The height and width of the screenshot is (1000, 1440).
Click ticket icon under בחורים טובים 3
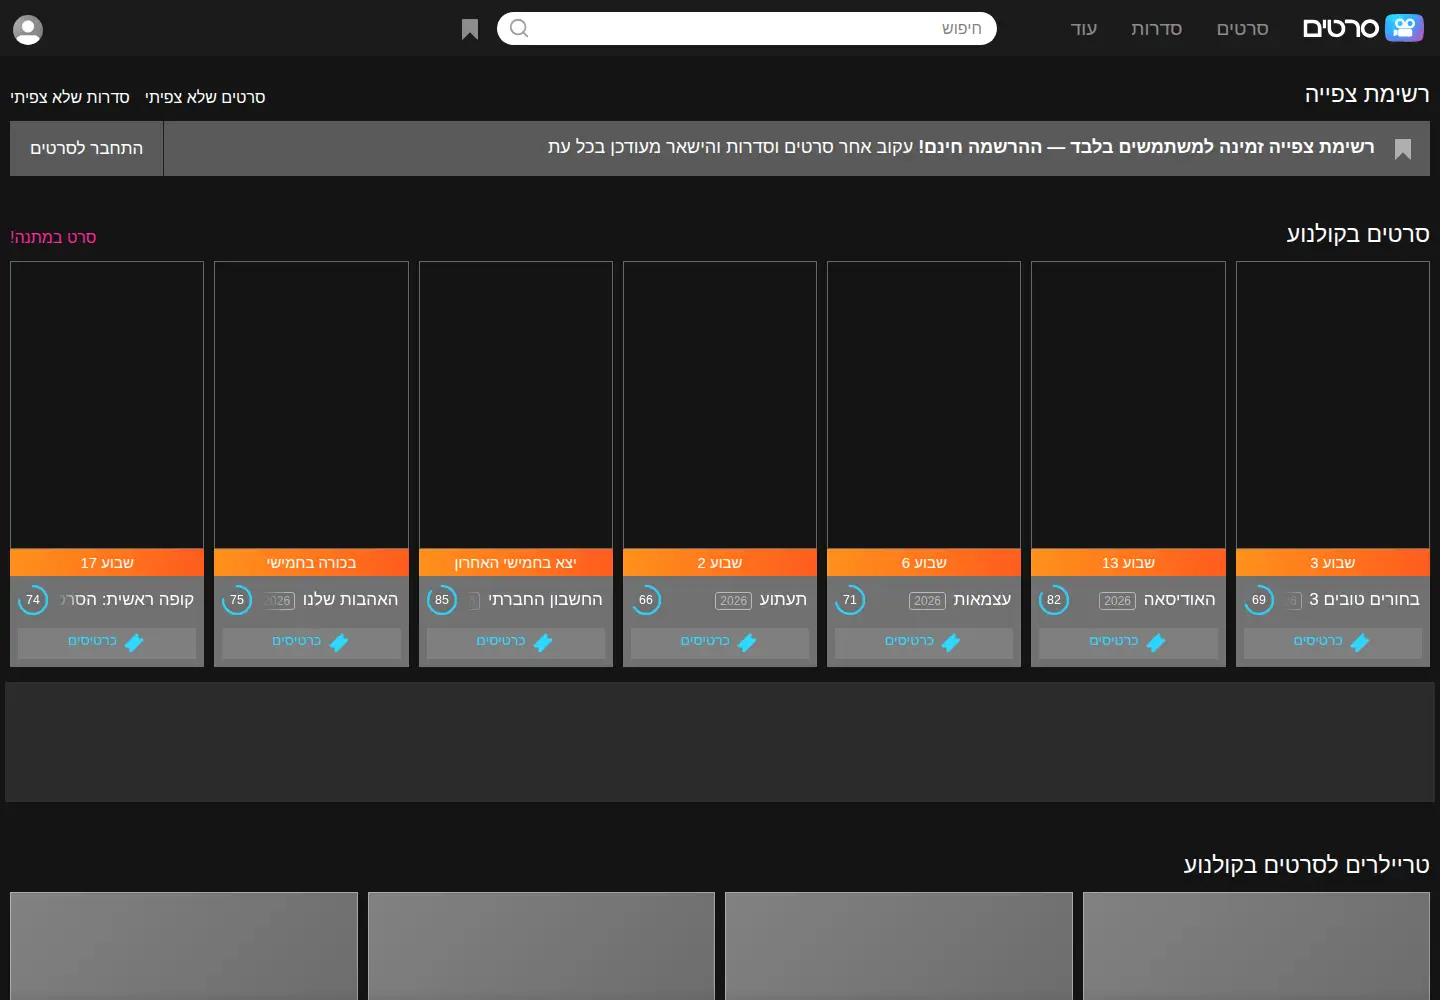point(1360,642)
